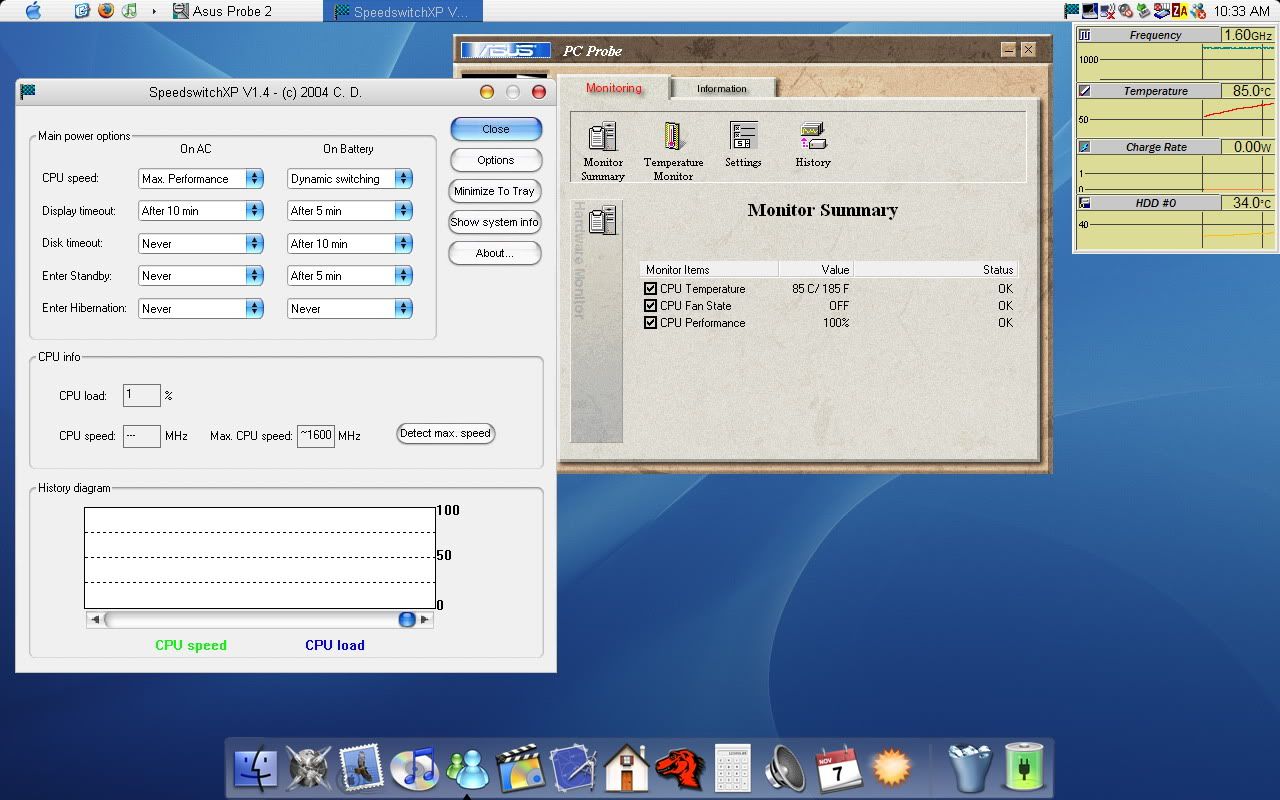Screen dimensions: 1280x800
Task: Open the Settings icon in PC Probe
Action: pos(743,137)
